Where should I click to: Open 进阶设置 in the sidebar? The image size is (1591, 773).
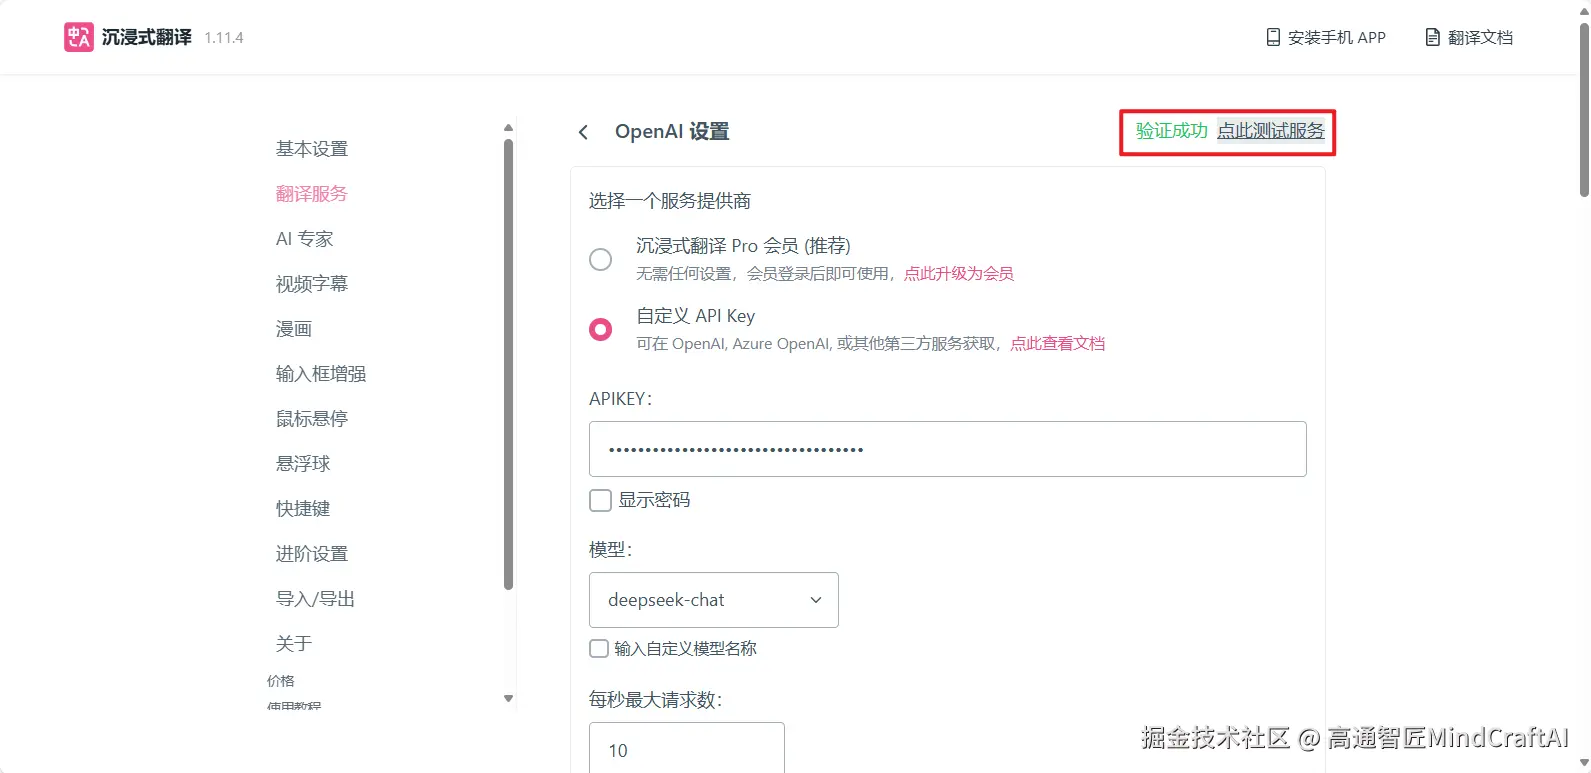[312, 554]
